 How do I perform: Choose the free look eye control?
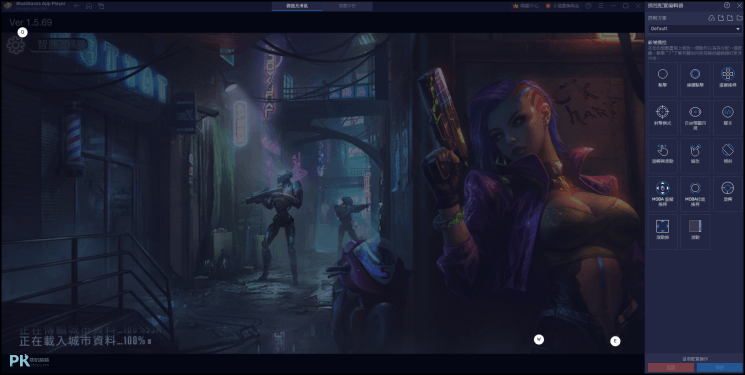[x=695, y=117]
